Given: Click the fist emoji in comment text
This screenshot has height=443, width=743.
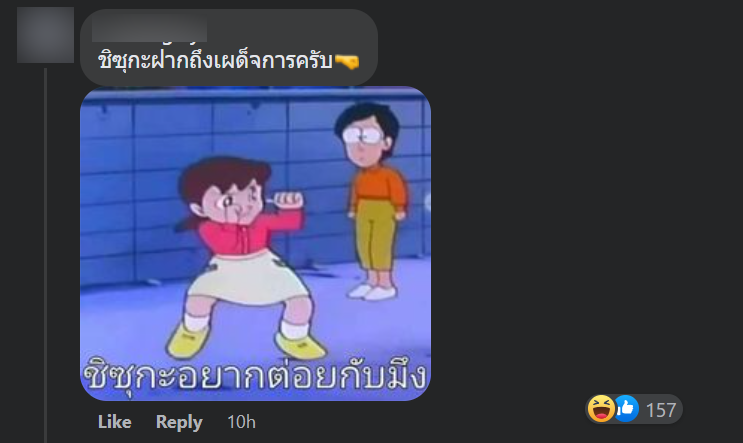Looking at the screenshot, I should point(347,62).
